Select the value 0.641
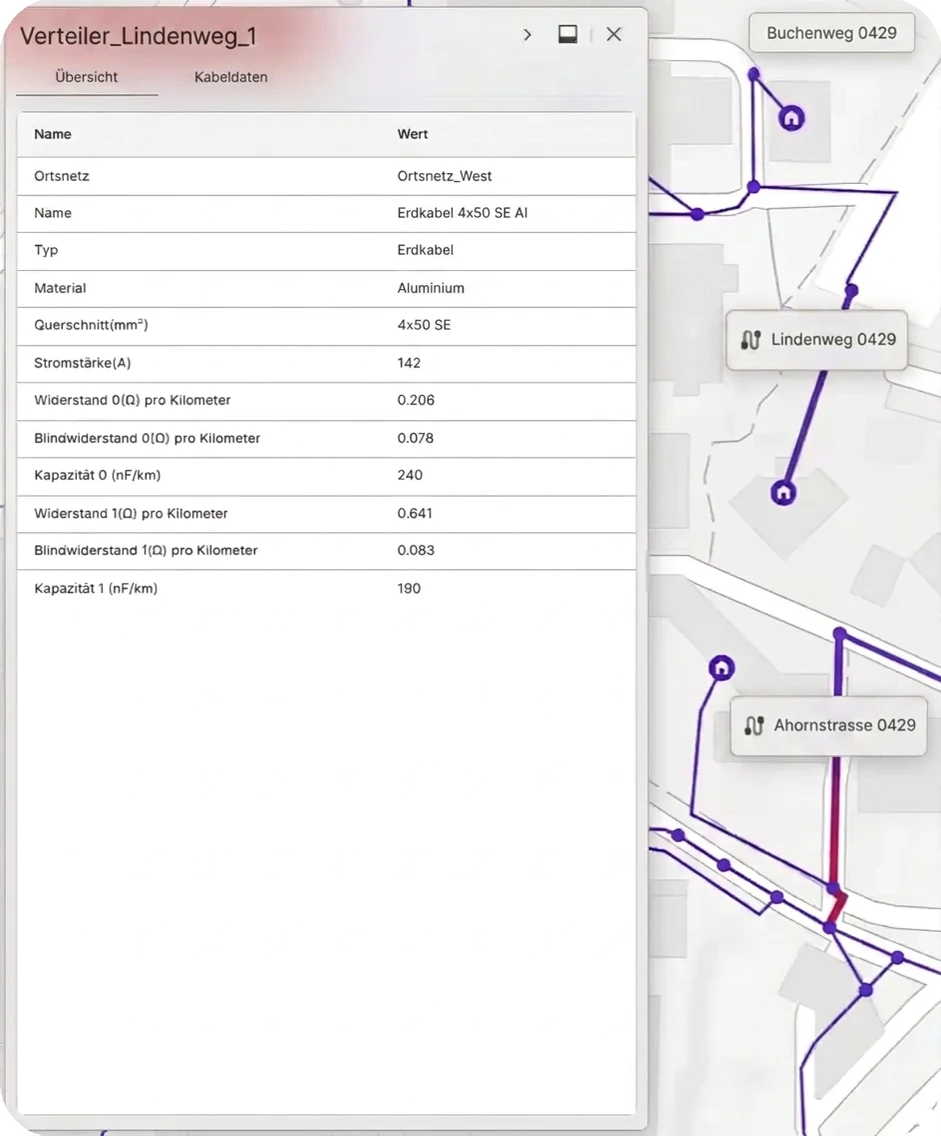Screen dimensions: 941x1136 [x=414, y=514]
